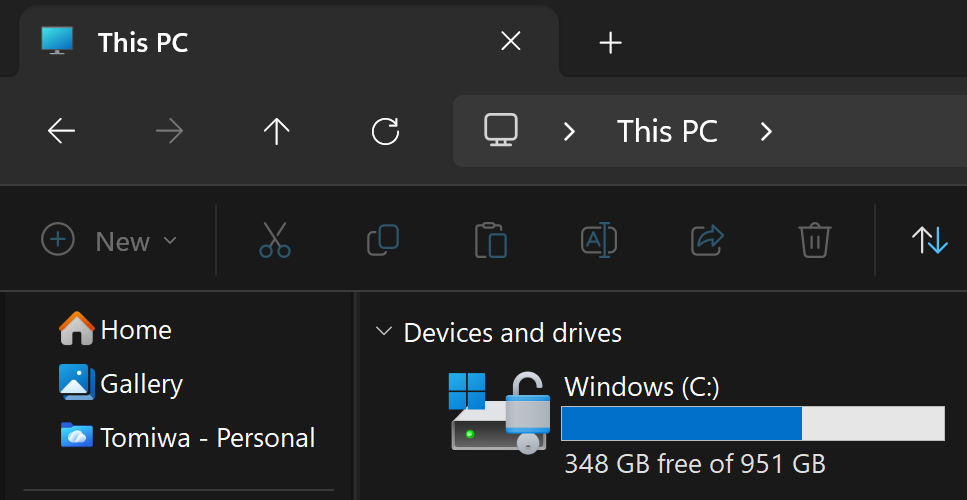The width and height of the screenshot is (967, 500).
Task: Open the Windows (C:) drive icon
Action: coord(500,412)
